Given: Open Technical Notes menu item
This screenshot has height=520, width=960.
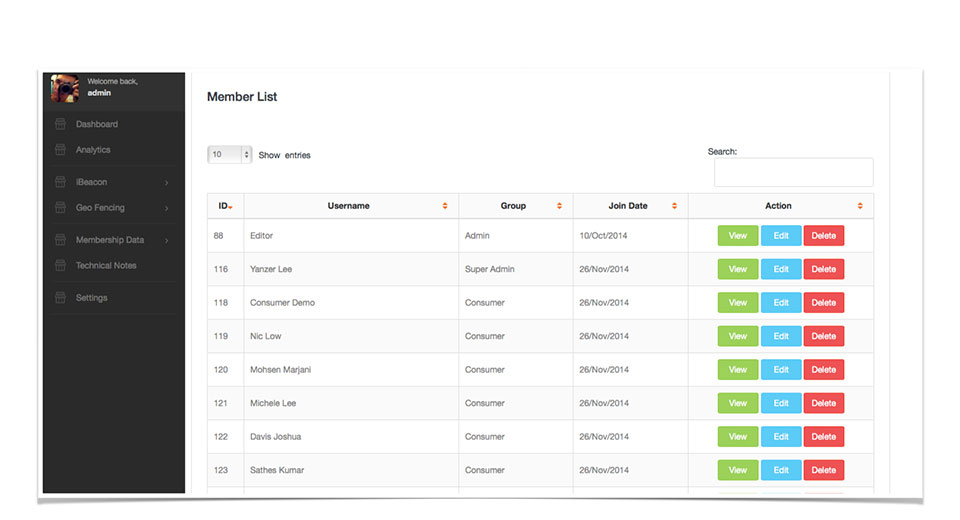Looking at the screenshot, I should pos(106,265).
